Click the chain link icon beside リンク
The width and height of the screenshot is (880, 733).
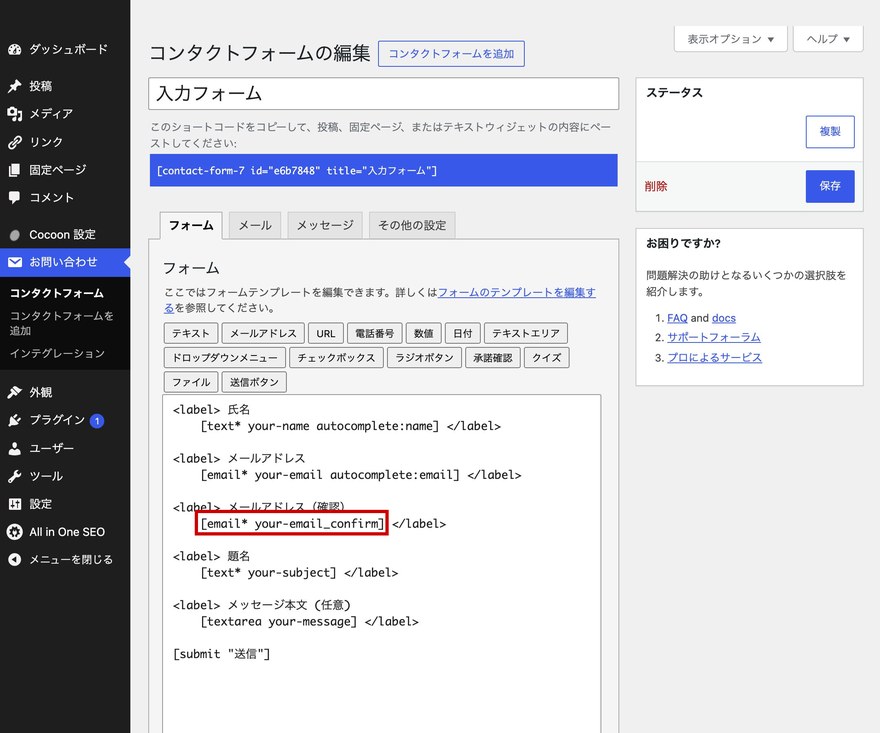tap(15, 142)
